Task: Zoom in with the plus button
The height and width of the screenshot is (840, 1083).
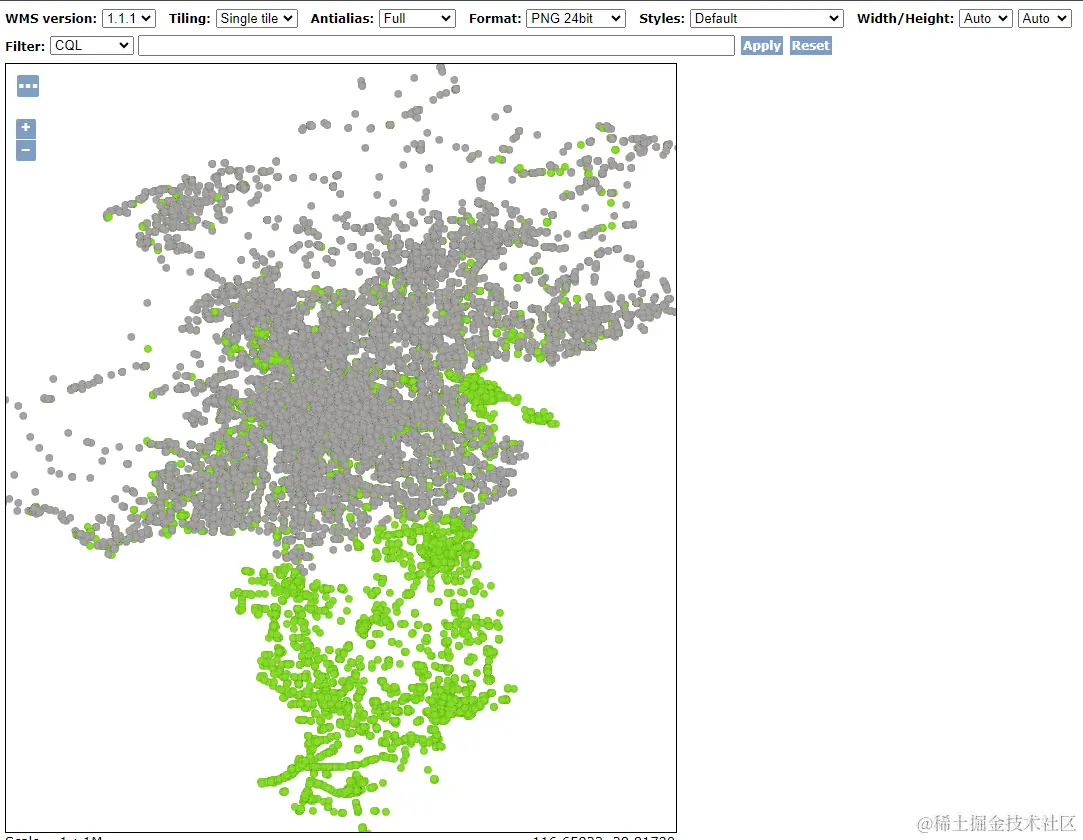Action: pyautogui.click(x=26, y=128)
